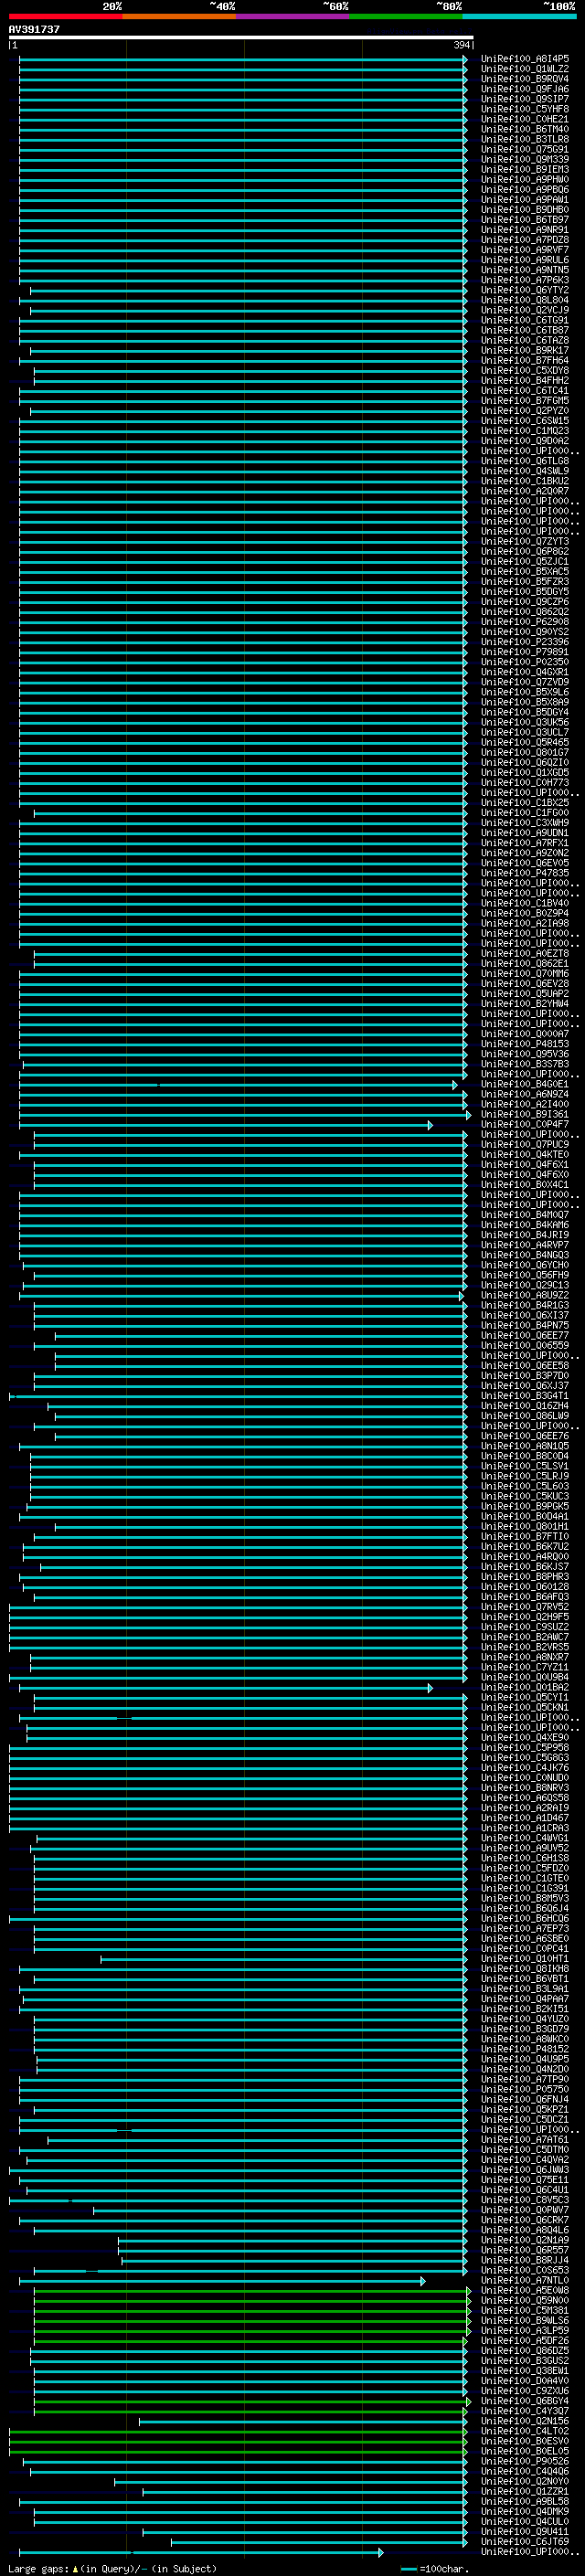Image resolution: width=585 pixels, height=2576 pixels.
Task: Open hit UniRef100_Q2PYZ0
Action: coord(525,411)
